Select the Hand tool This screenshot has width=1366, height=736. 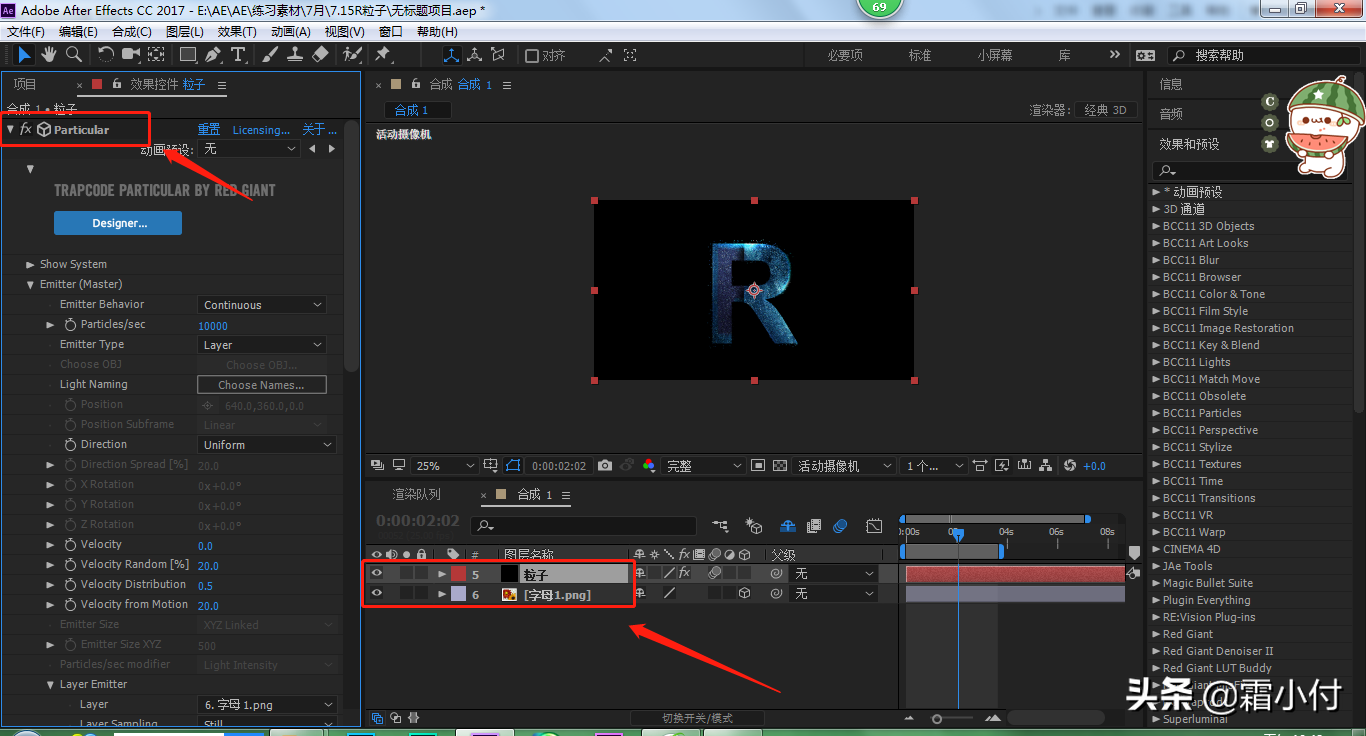(49, 55)
